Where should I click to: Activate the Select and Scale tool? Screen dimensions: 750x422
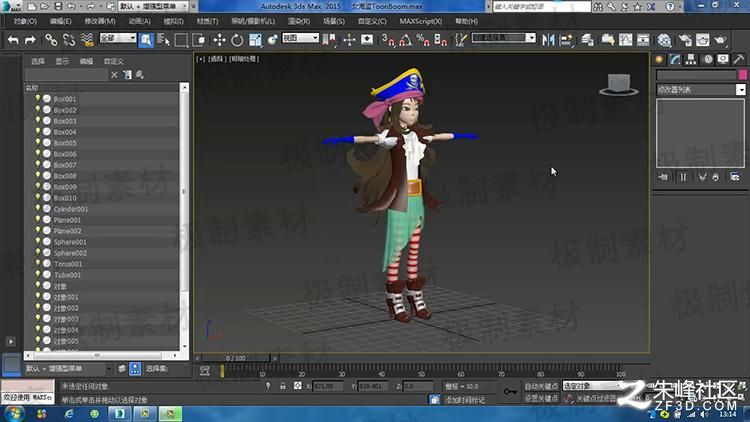(x=255, y=40)
